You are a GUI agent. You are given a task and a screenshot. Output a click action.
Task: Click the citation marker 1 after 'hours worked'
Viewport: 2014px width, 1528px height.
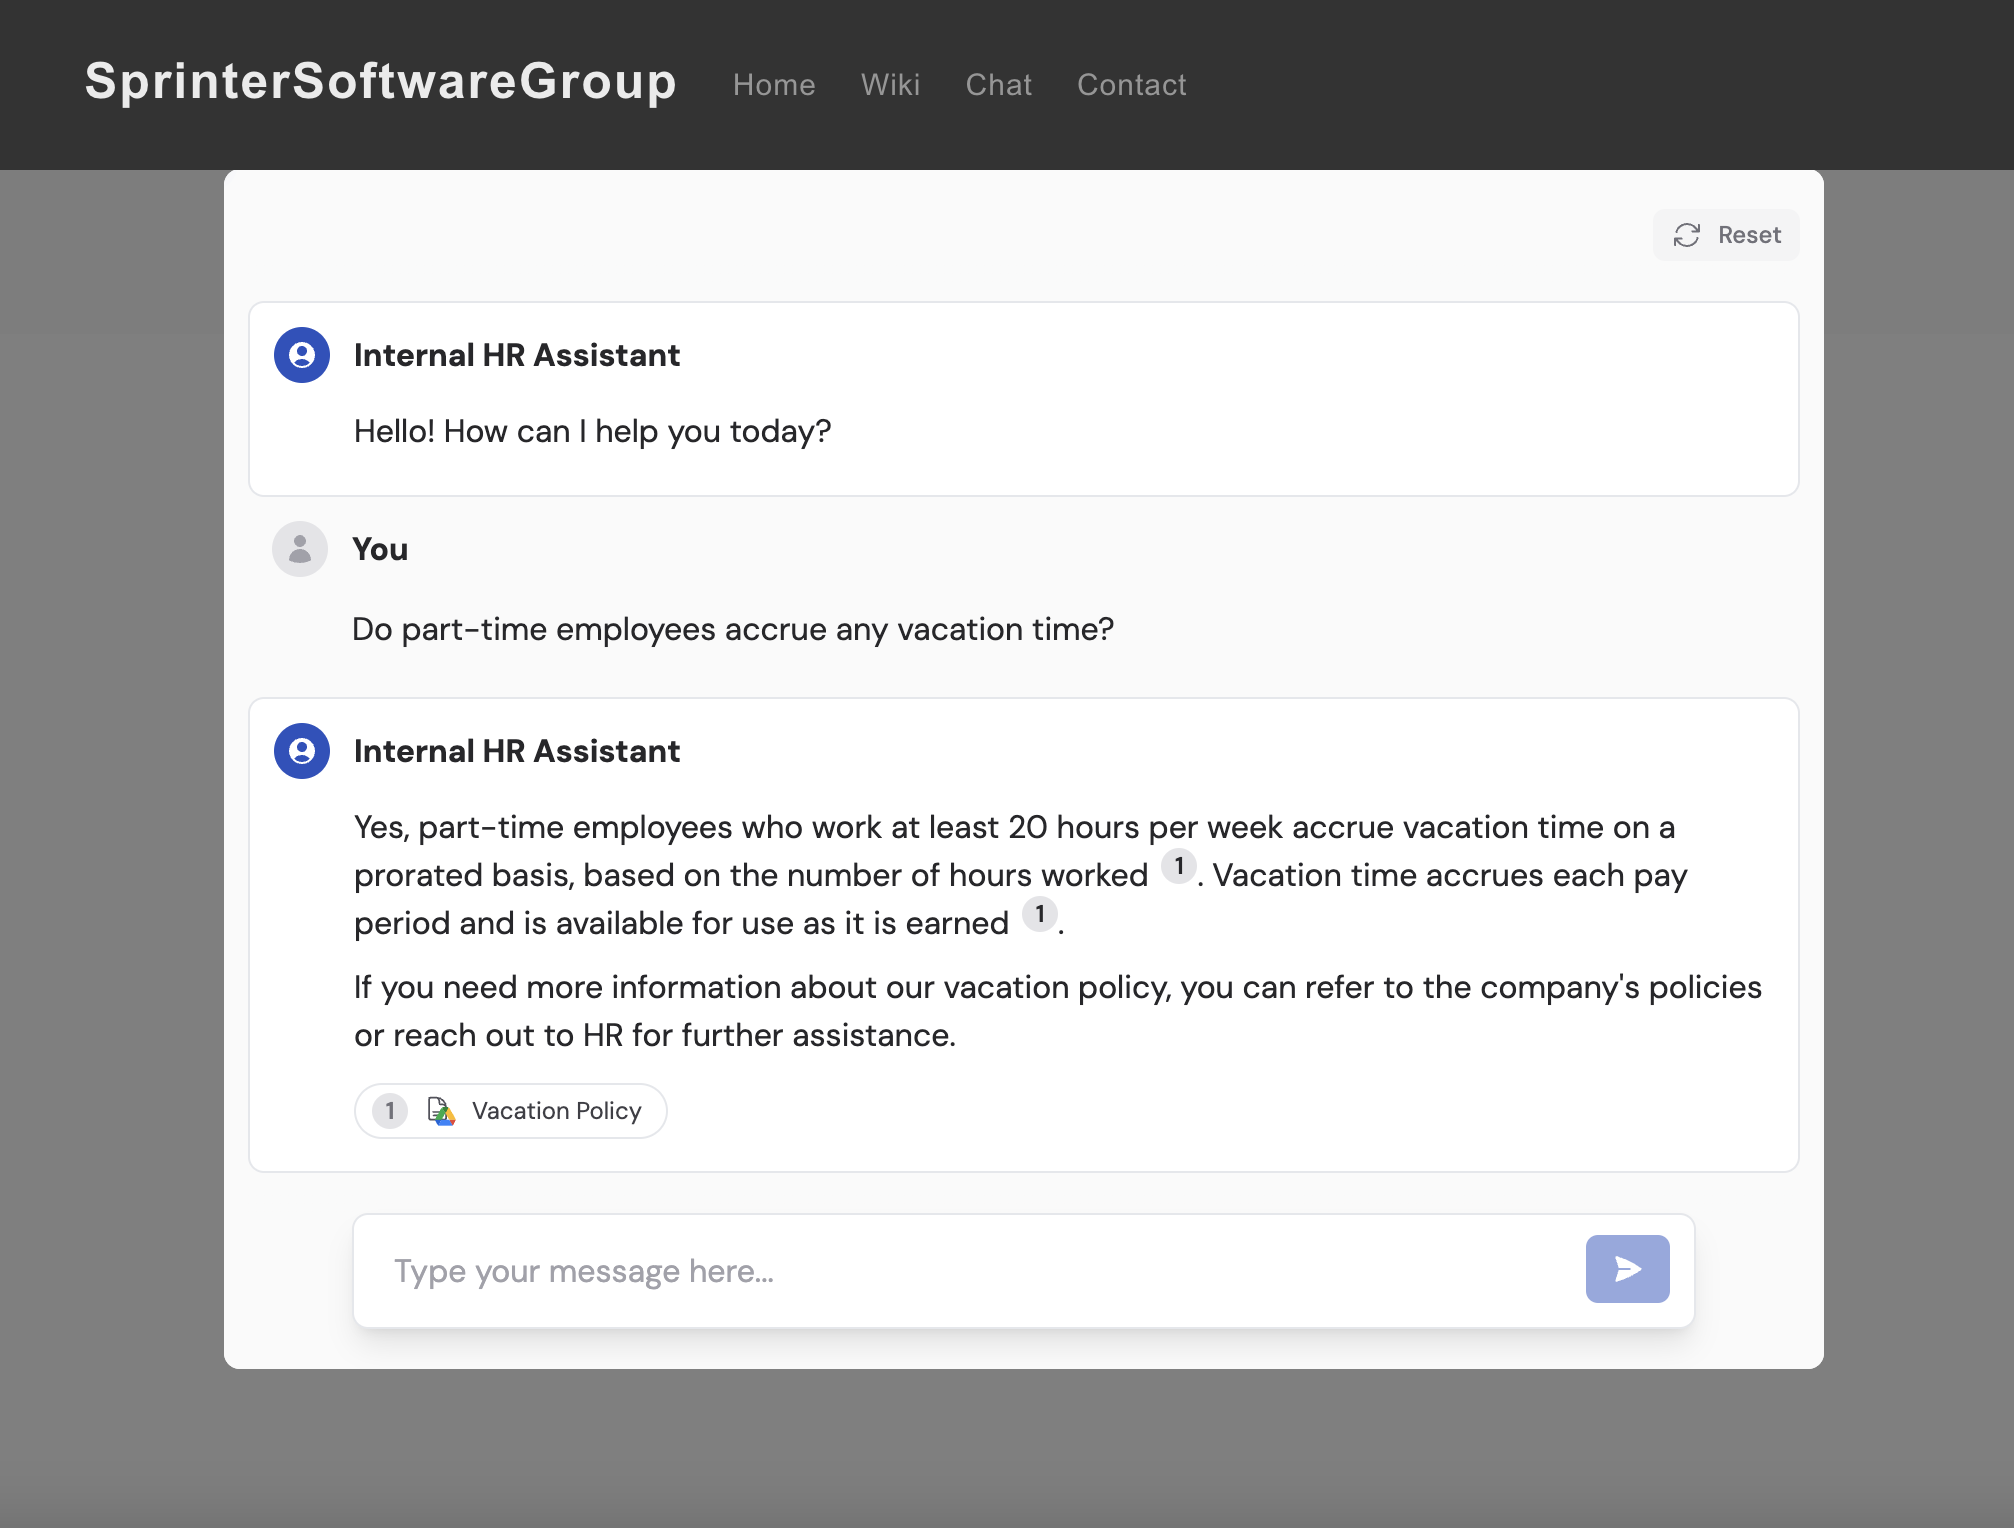coord(1178,864)
